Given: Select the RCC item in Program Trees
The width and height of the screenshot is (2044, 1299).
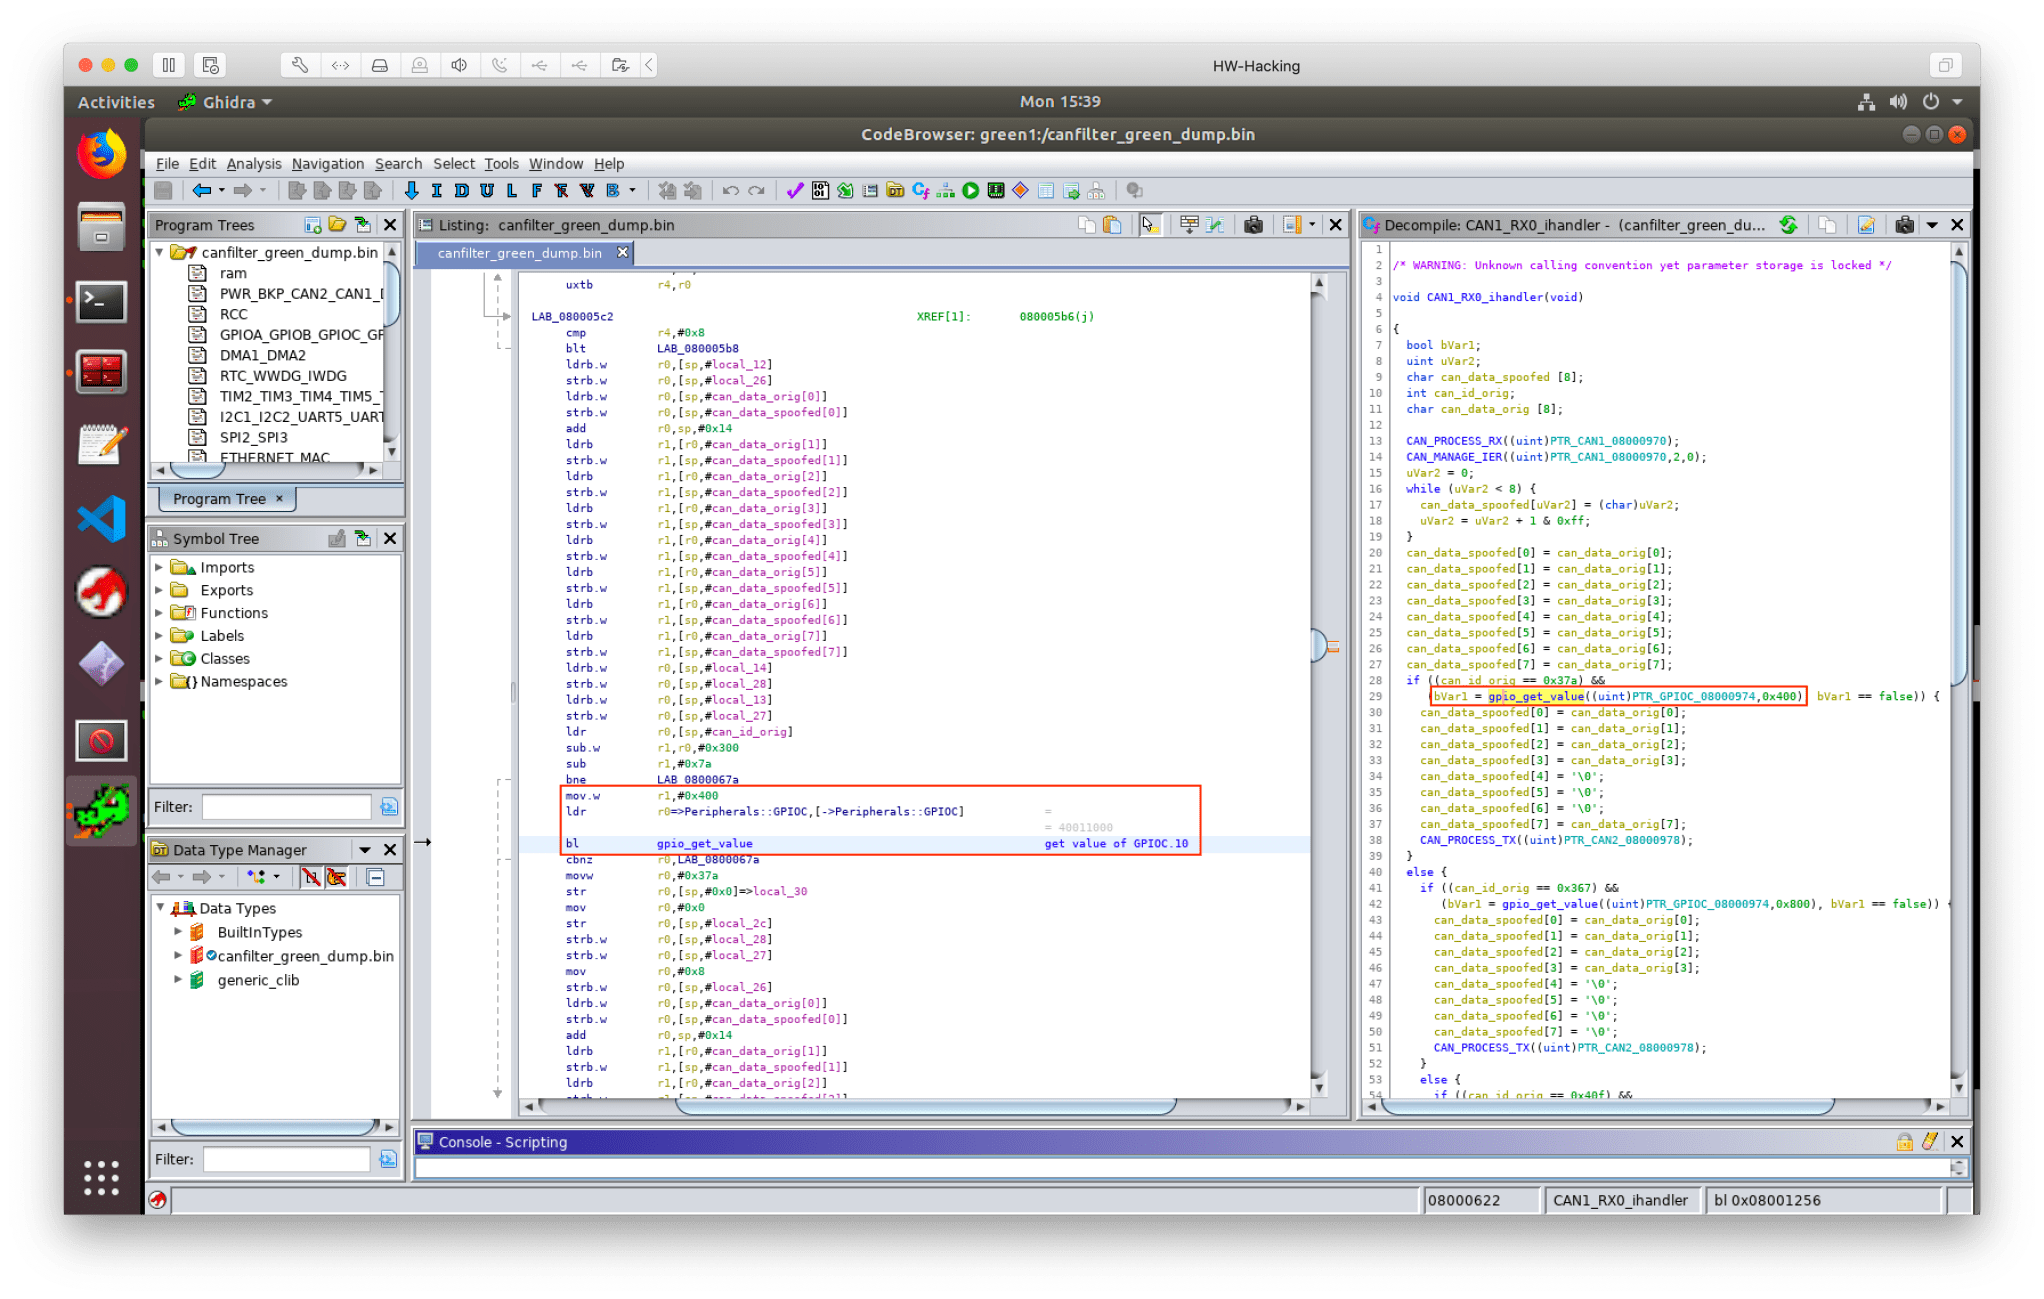Looking at the screenshot, I should [x=233, y=314].
